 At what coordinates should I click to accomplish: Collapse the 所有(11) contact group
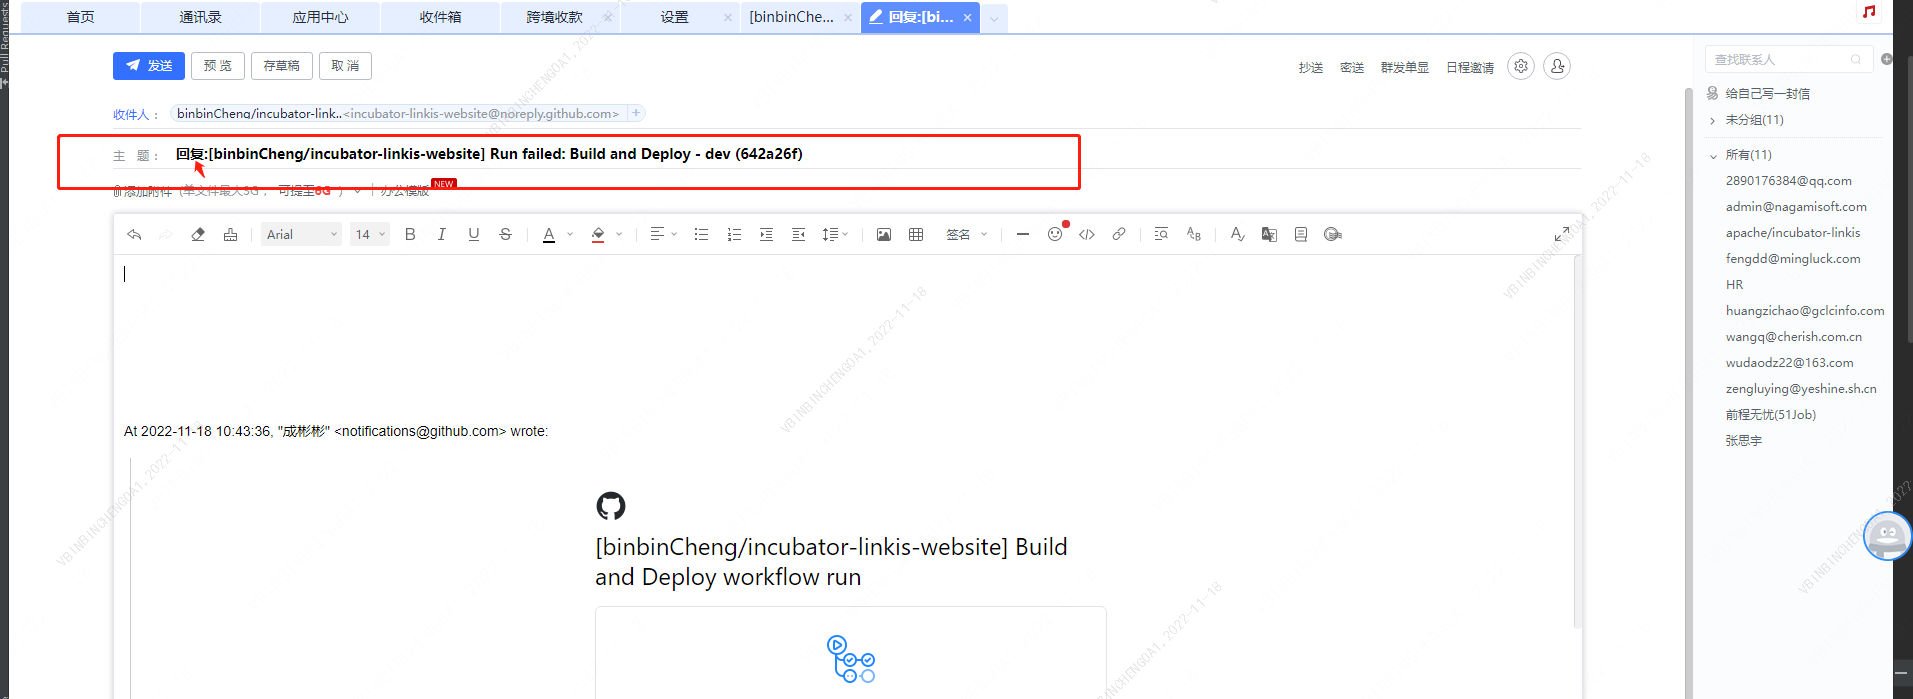pyautogui.click(x=1713, y=156)
